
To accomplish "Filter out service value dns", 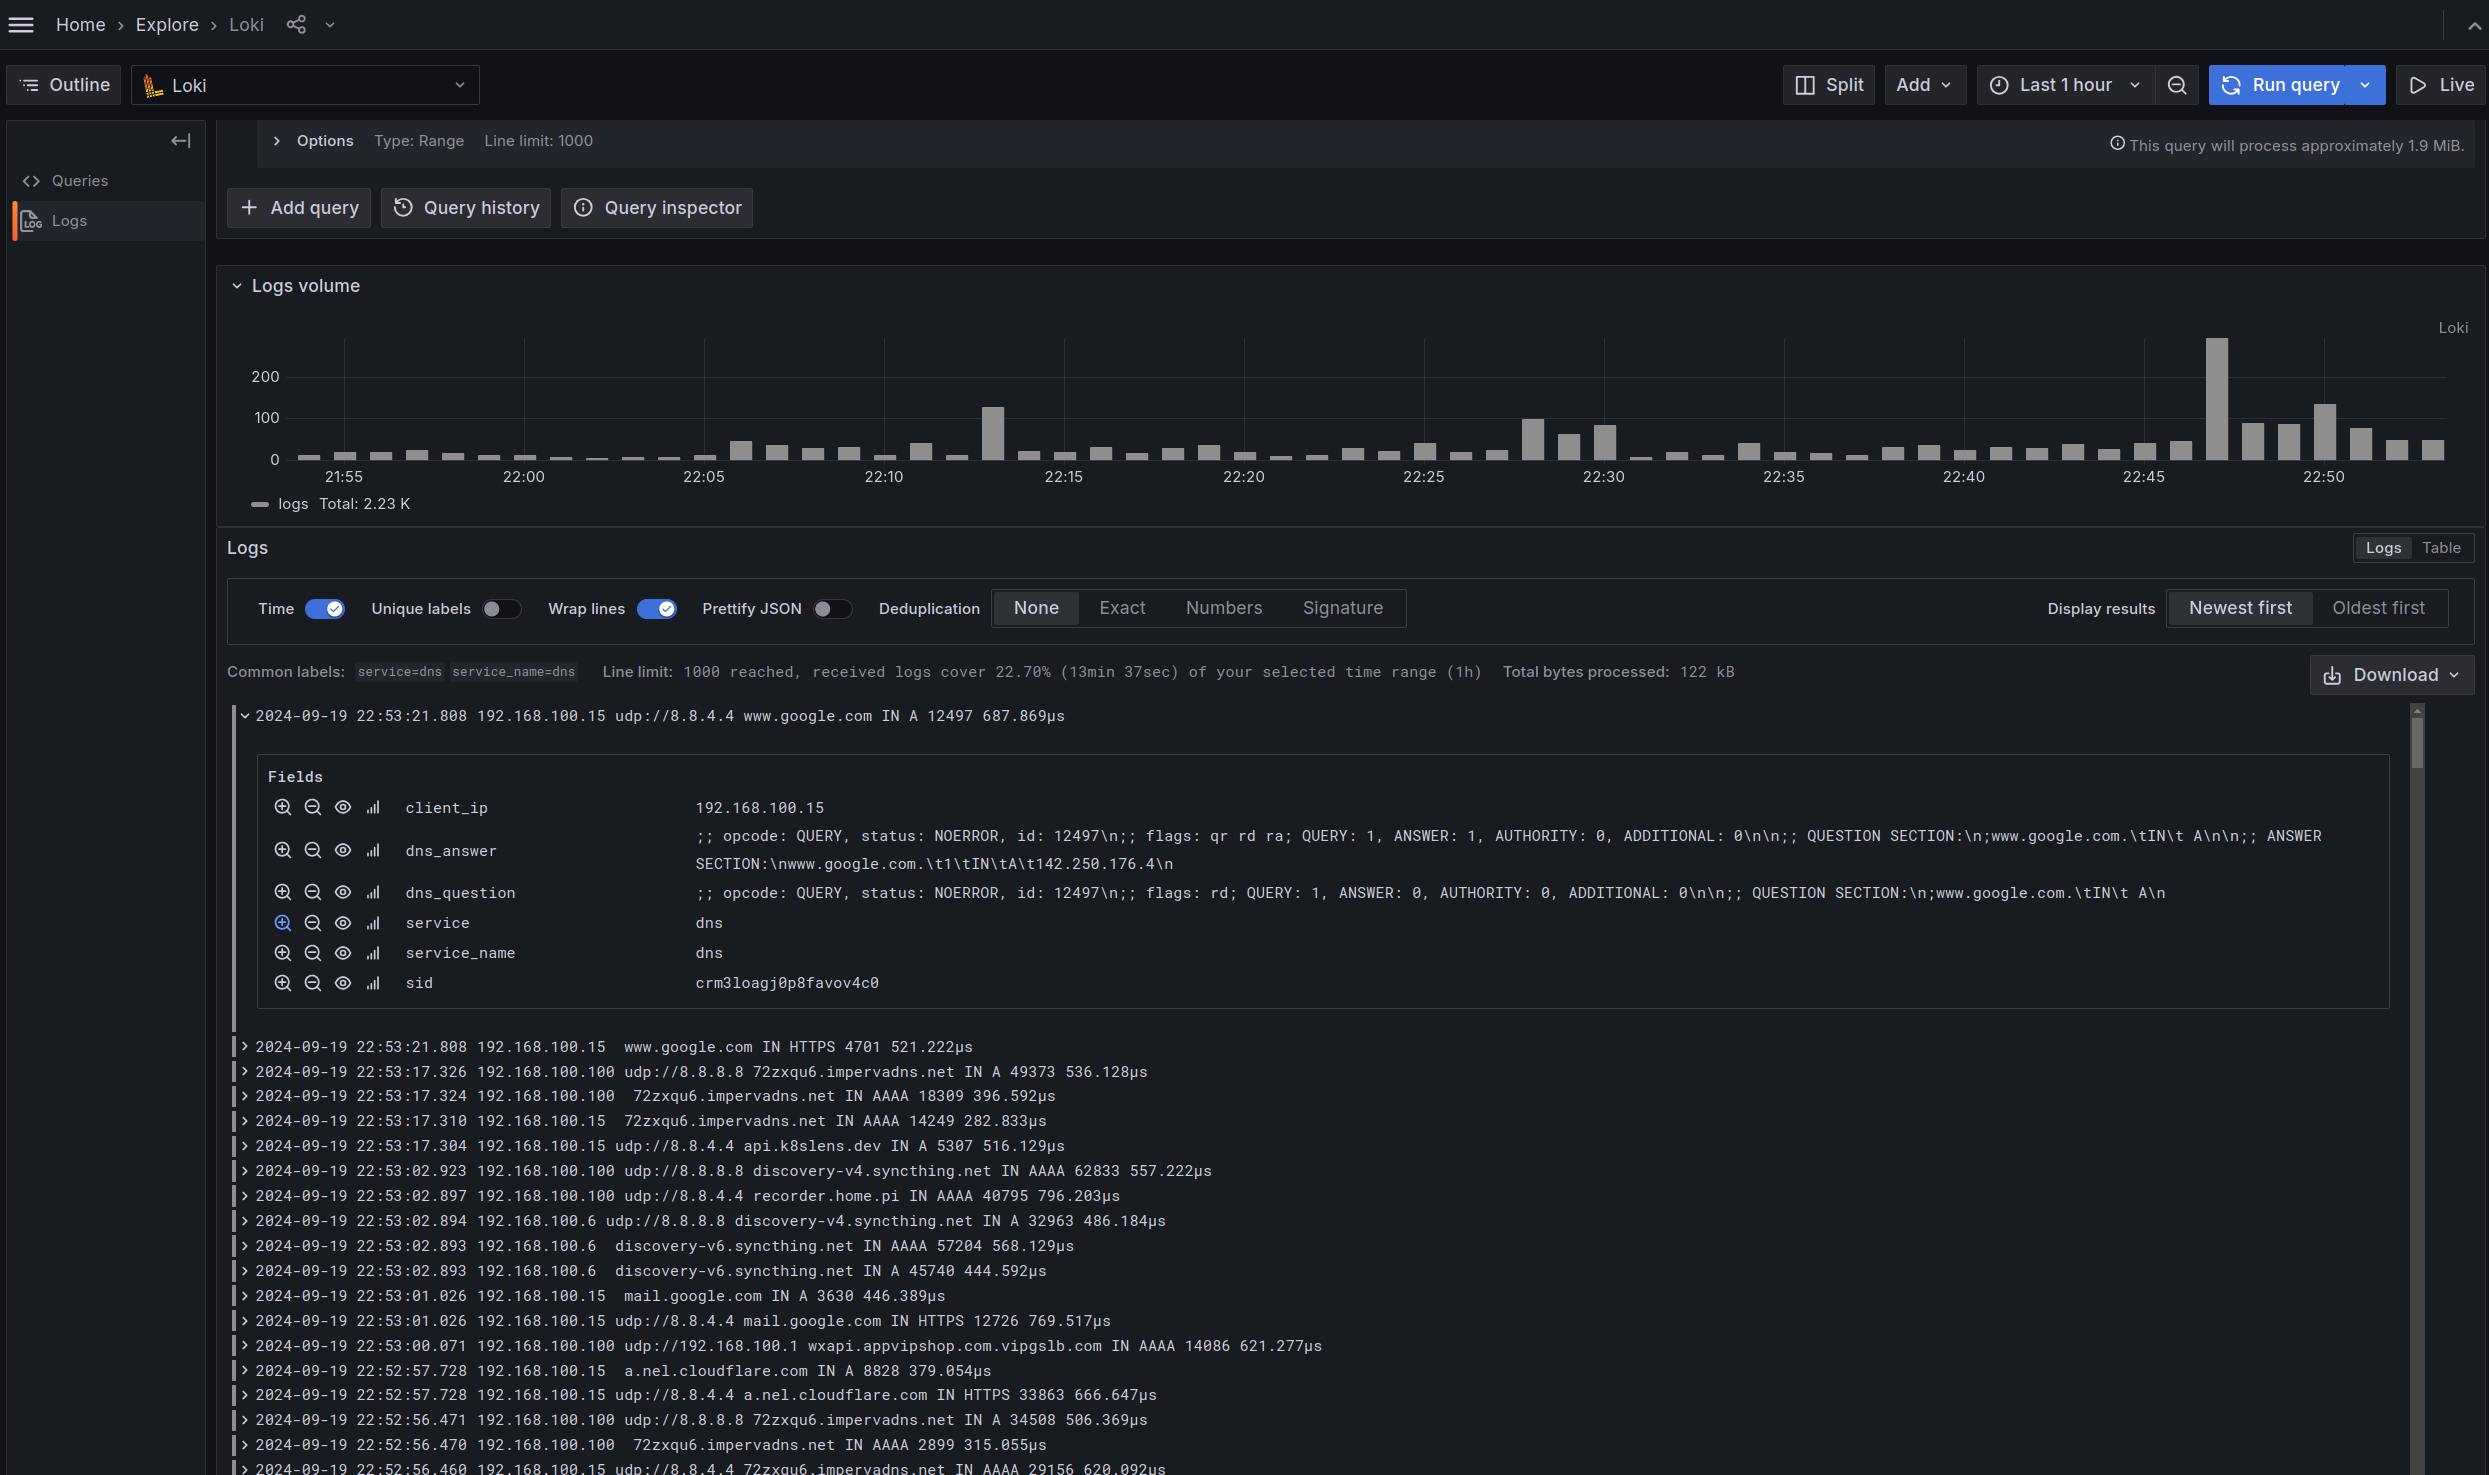I will tap(313, 923).
